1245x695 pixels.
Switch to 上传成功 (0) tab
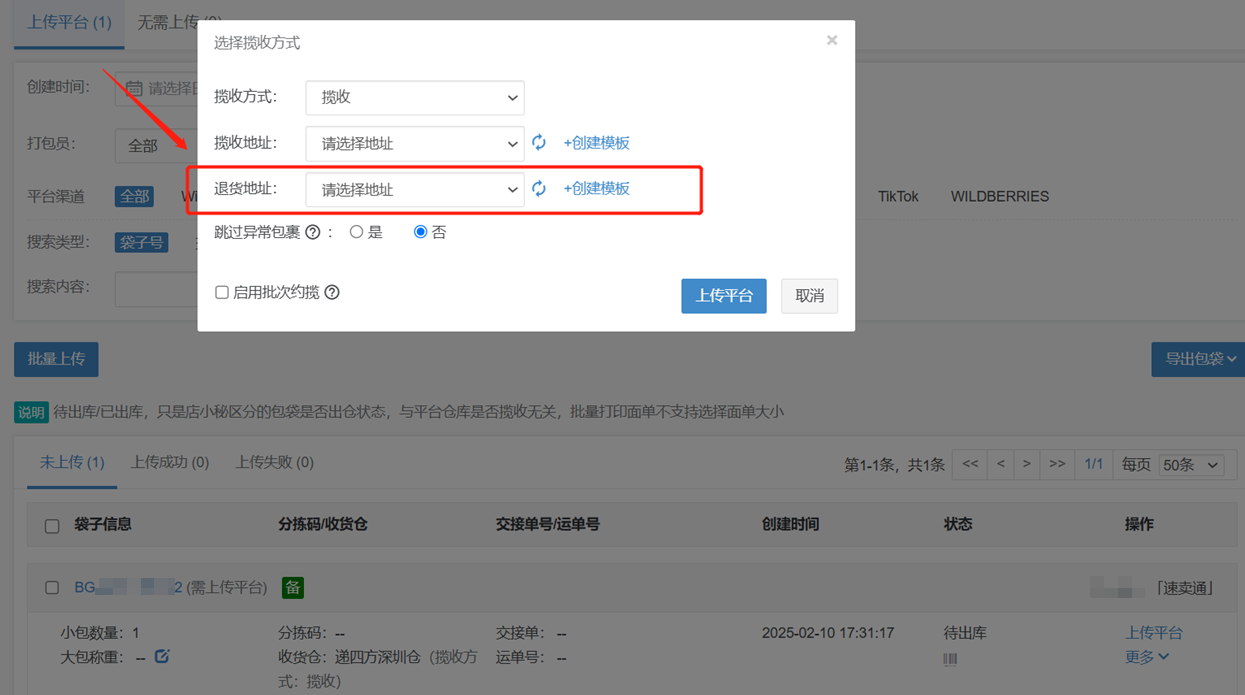(169, 462)
